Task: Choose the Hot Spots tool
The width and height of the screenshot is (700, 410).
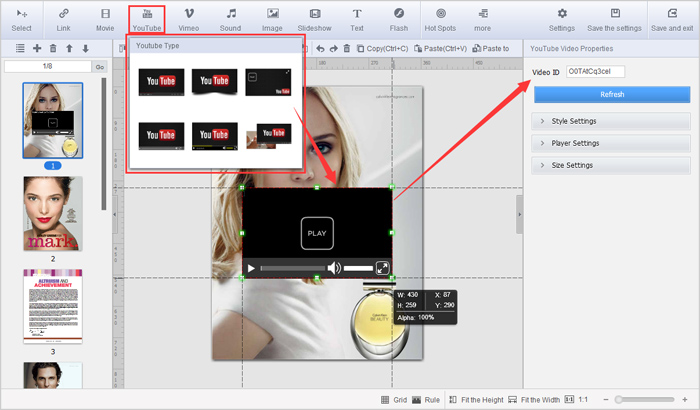Action: [x=440, y=18]
